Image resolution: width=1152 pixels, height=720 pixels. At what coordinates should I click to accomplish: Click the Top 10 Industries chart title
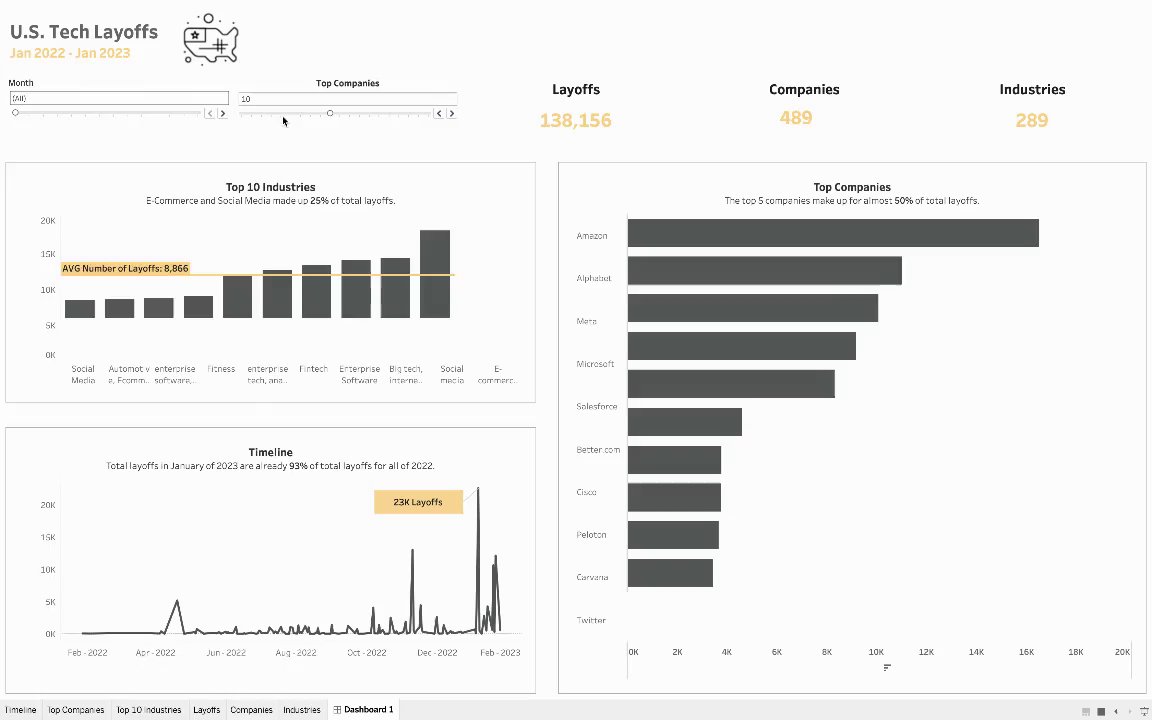pos(270,187)
